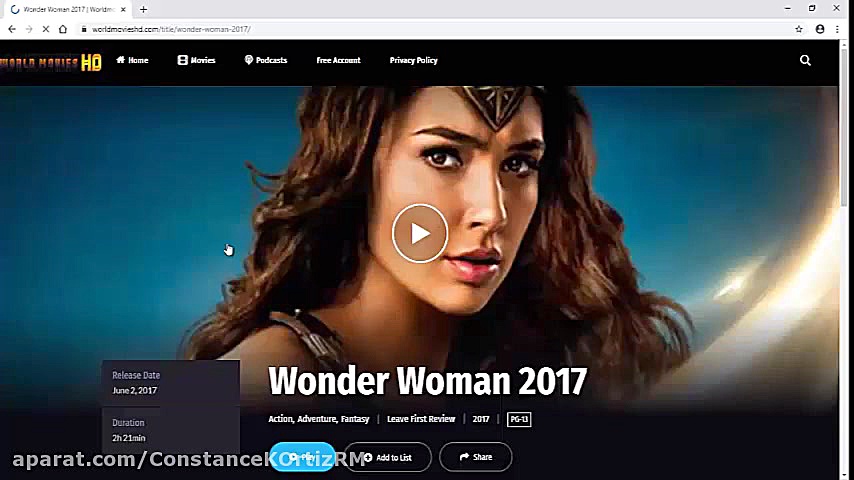This screenshot has height=480, width=854.
Task: Open the Privacy Policy page
Action: 413,60
